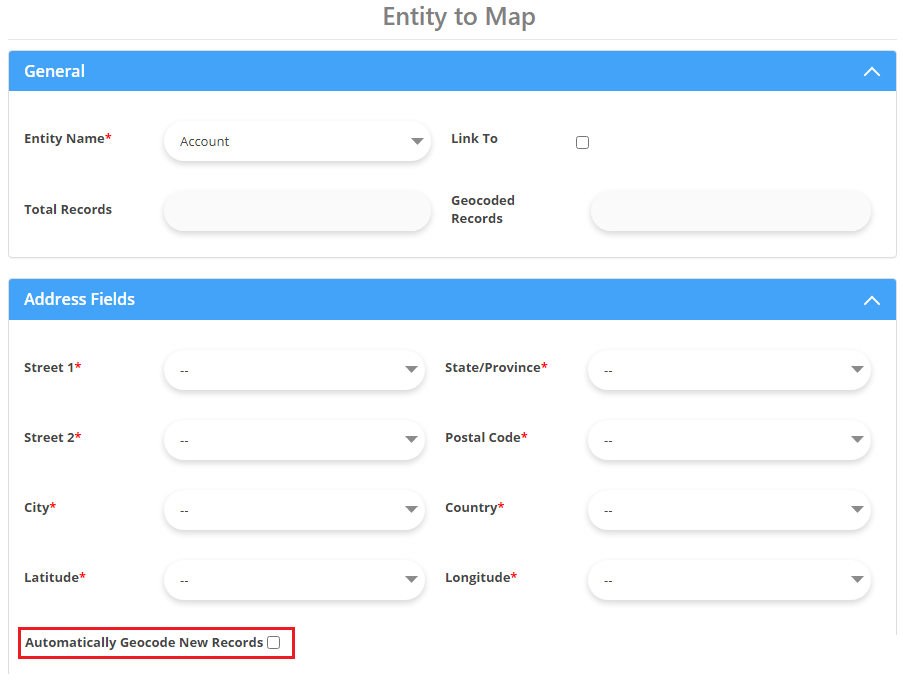The height and width of the screenshot is (680, 903).
Task: Open the Country field dropdown
Action: [x=728, y=510]
